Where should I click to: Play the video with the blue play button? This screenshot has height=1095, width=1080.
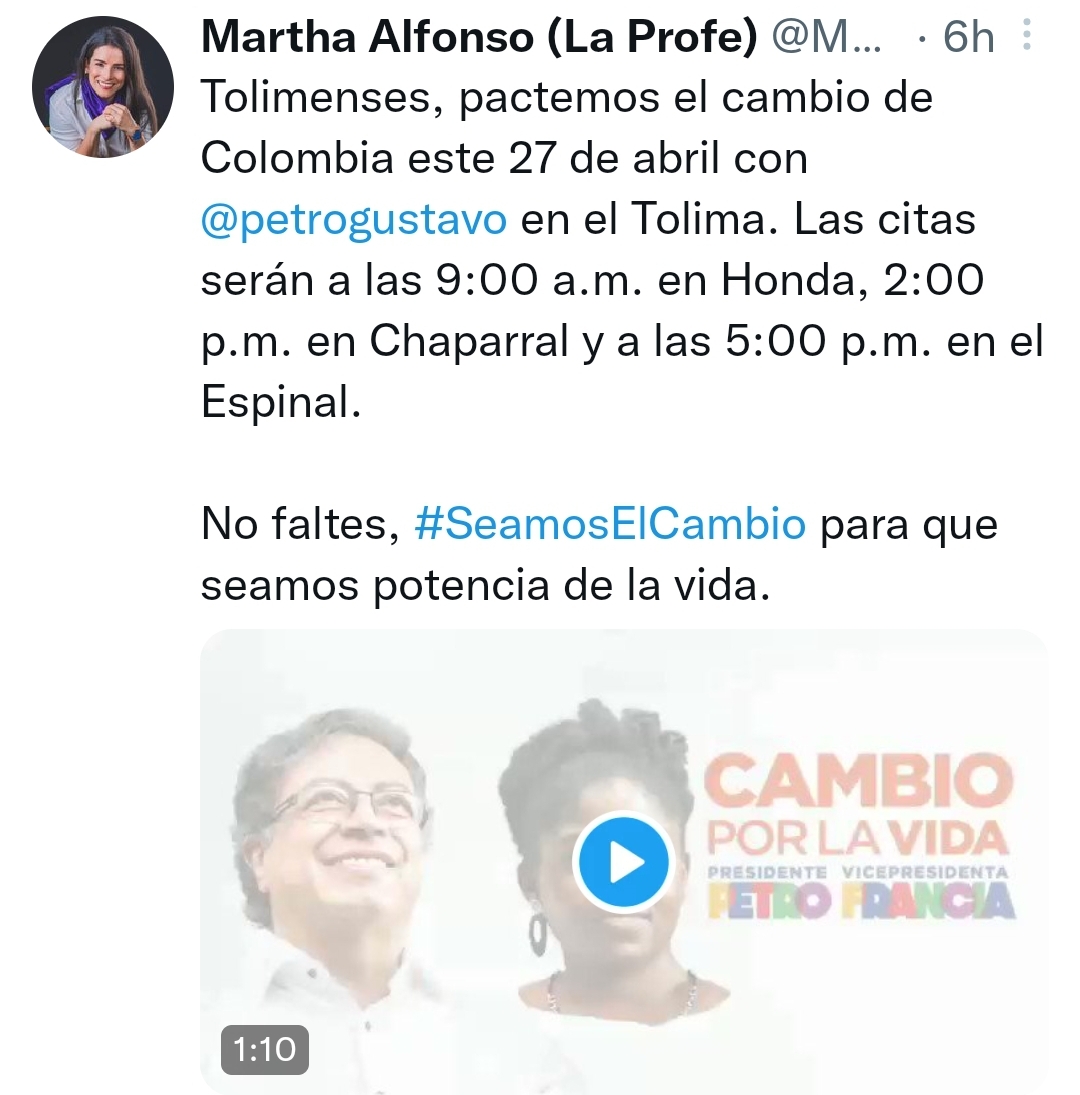(x=623, y=862)
